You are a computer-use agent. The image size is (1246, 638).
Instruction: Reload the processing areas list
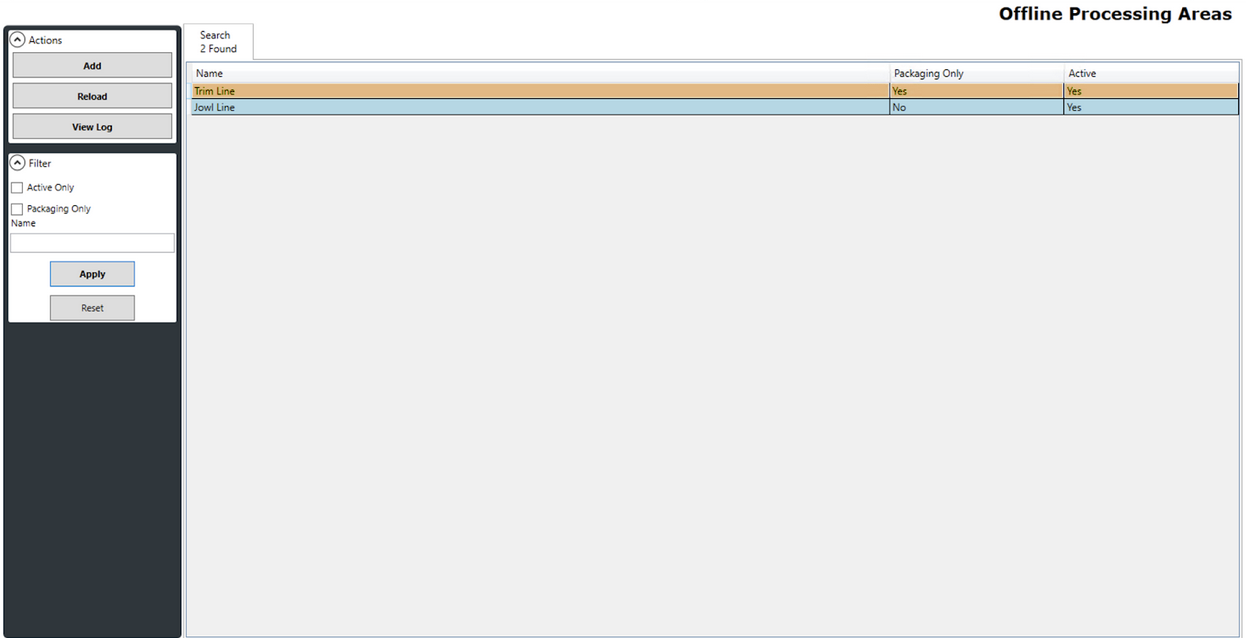(92, 96)
